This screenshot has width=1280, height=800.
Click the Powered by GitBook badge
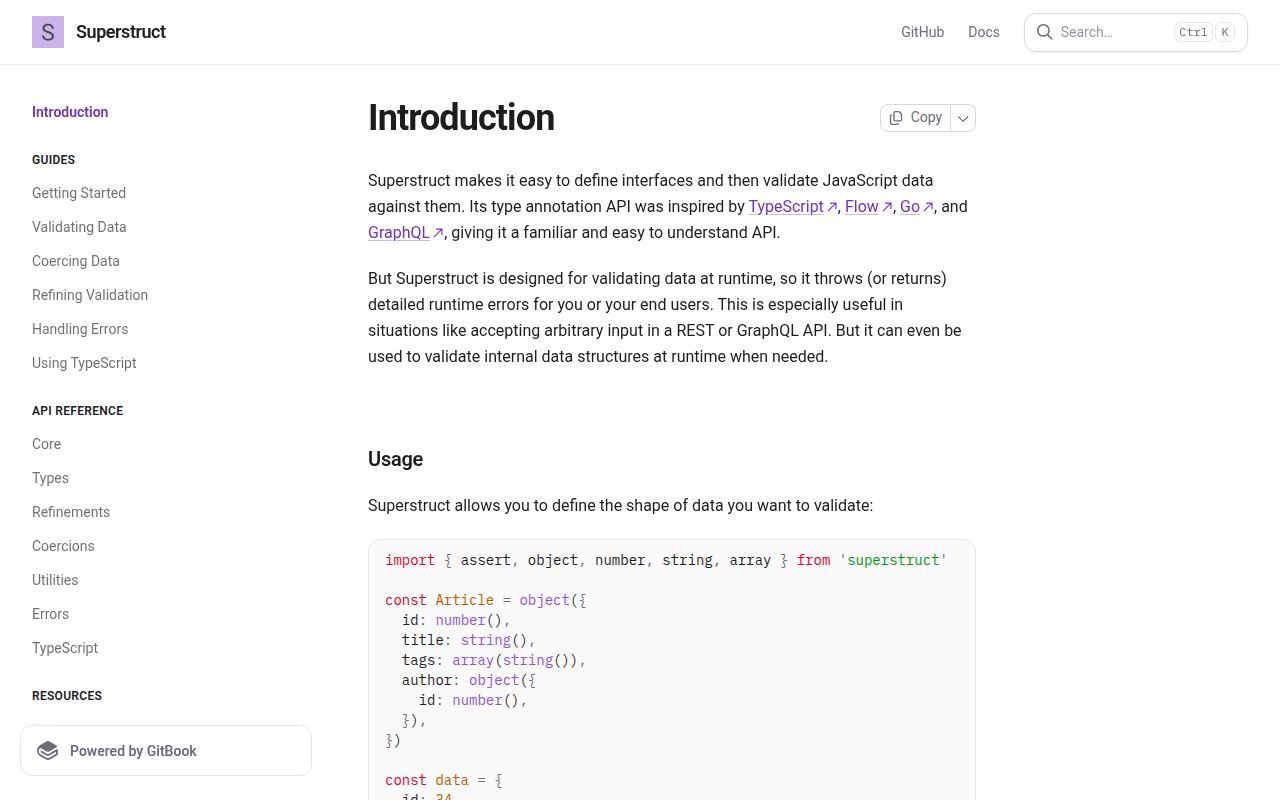pyautogui.click(x=166, y=751)
